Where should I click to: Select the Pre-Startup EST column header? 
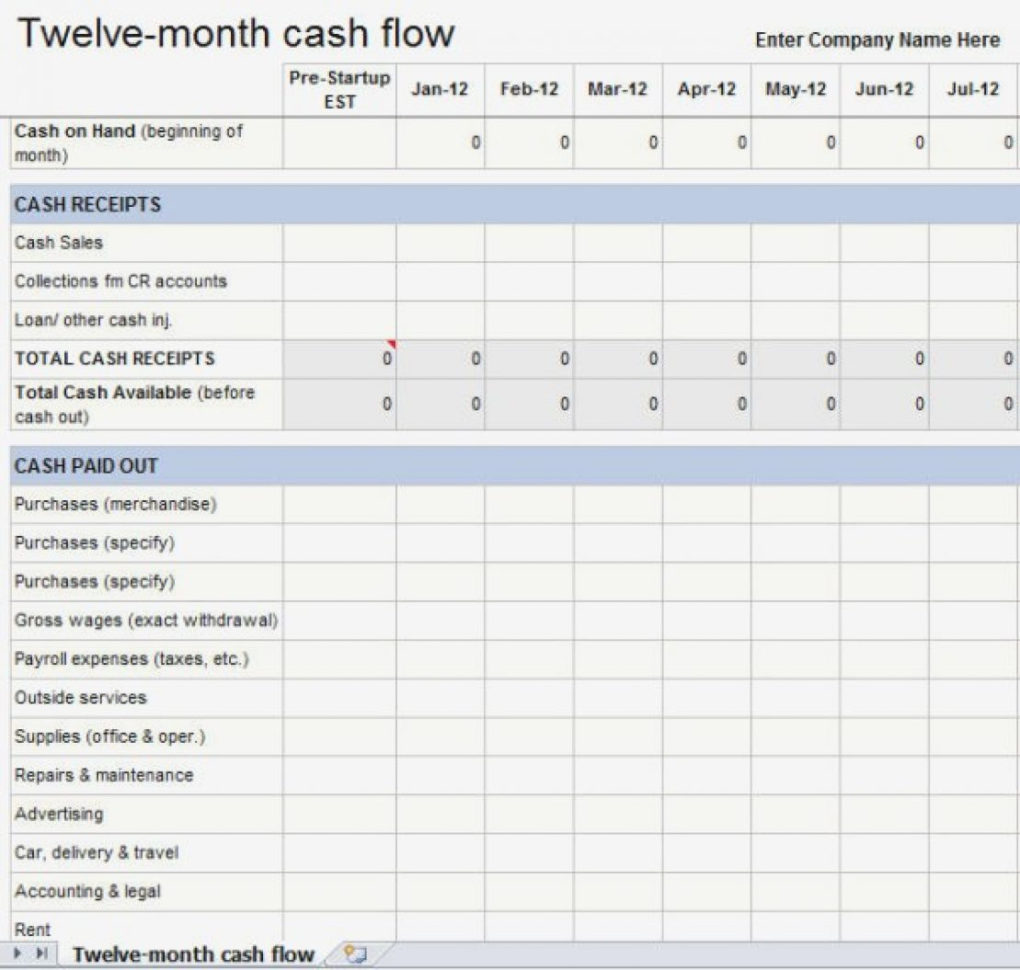pyautogui.click(x=340, y=89)
